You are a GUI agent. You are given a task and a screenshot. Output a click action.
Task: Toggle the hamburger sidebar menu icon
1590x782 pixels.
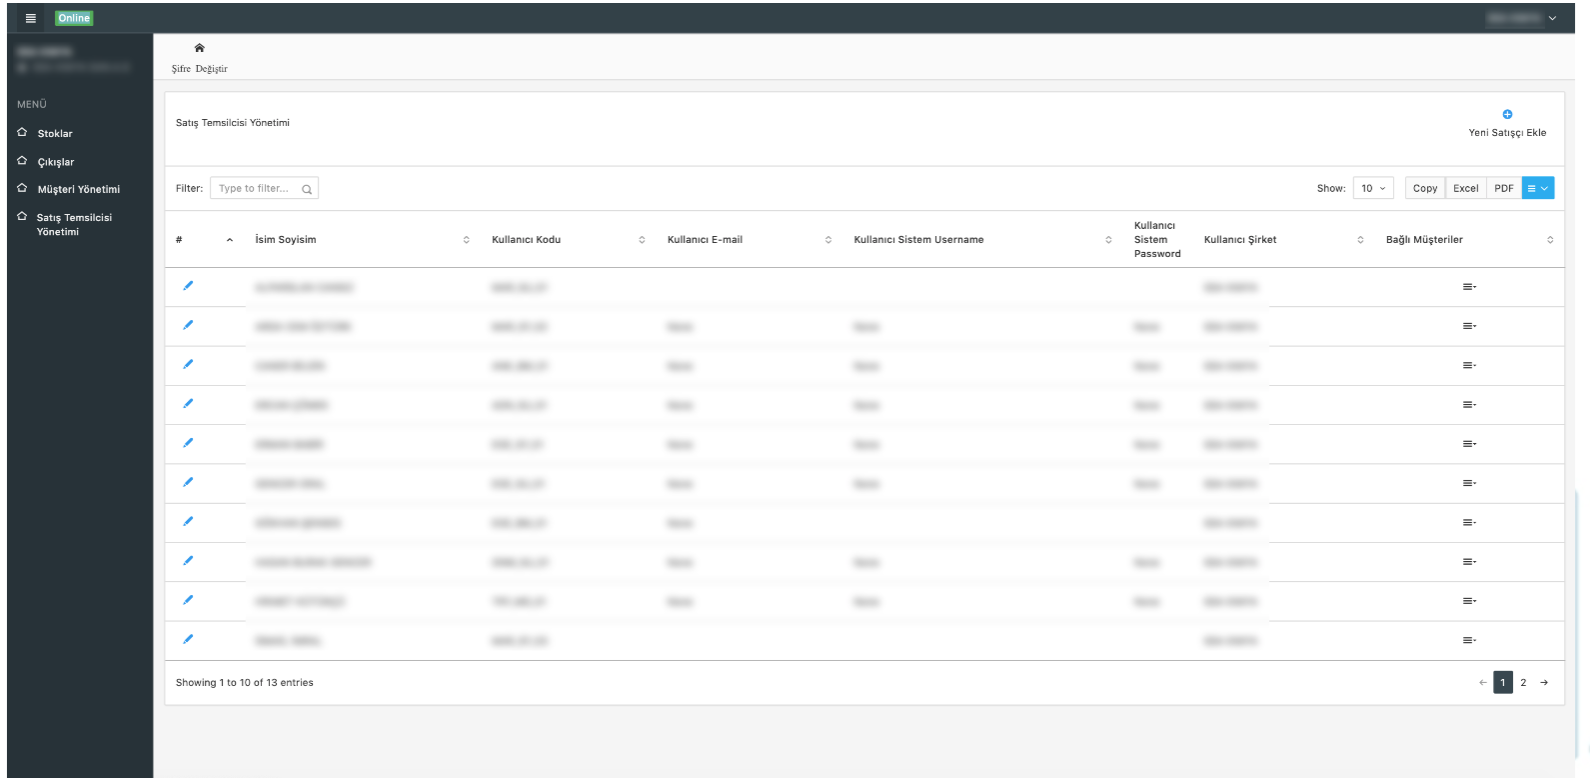(x=31, y=18)
